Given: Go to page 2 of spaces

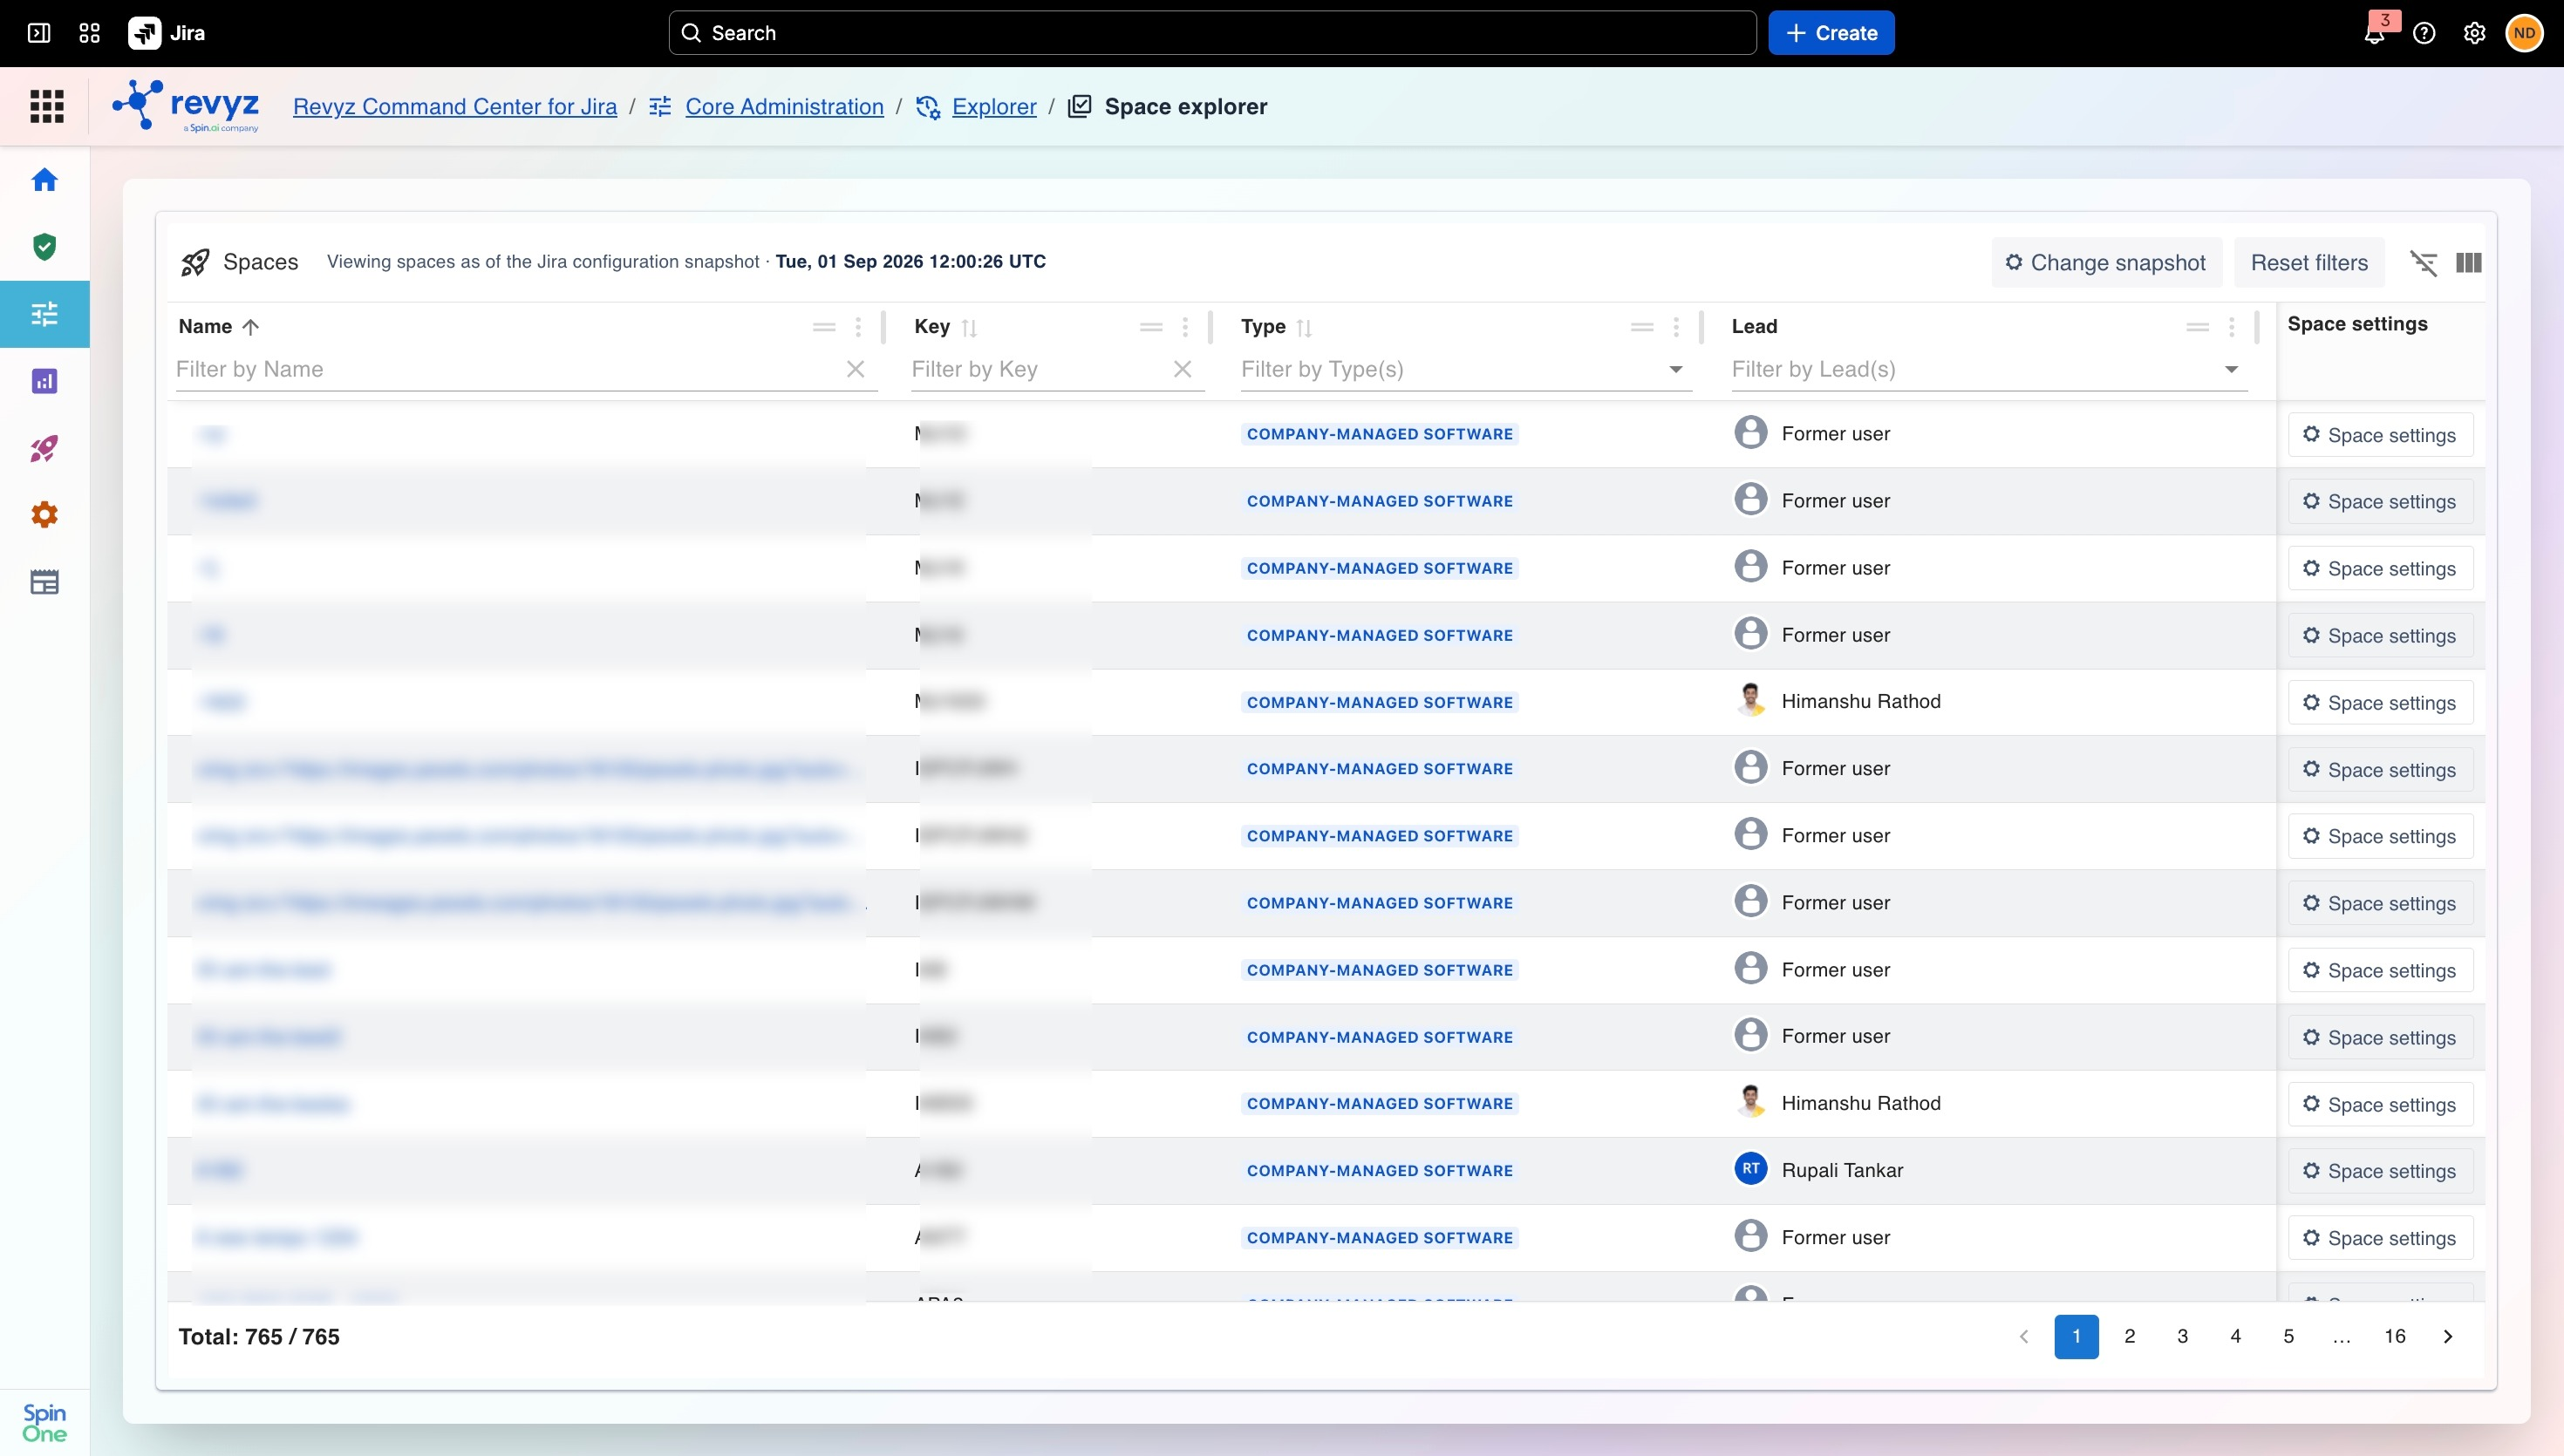Looking at the screenshot, I should 2129,1336.
